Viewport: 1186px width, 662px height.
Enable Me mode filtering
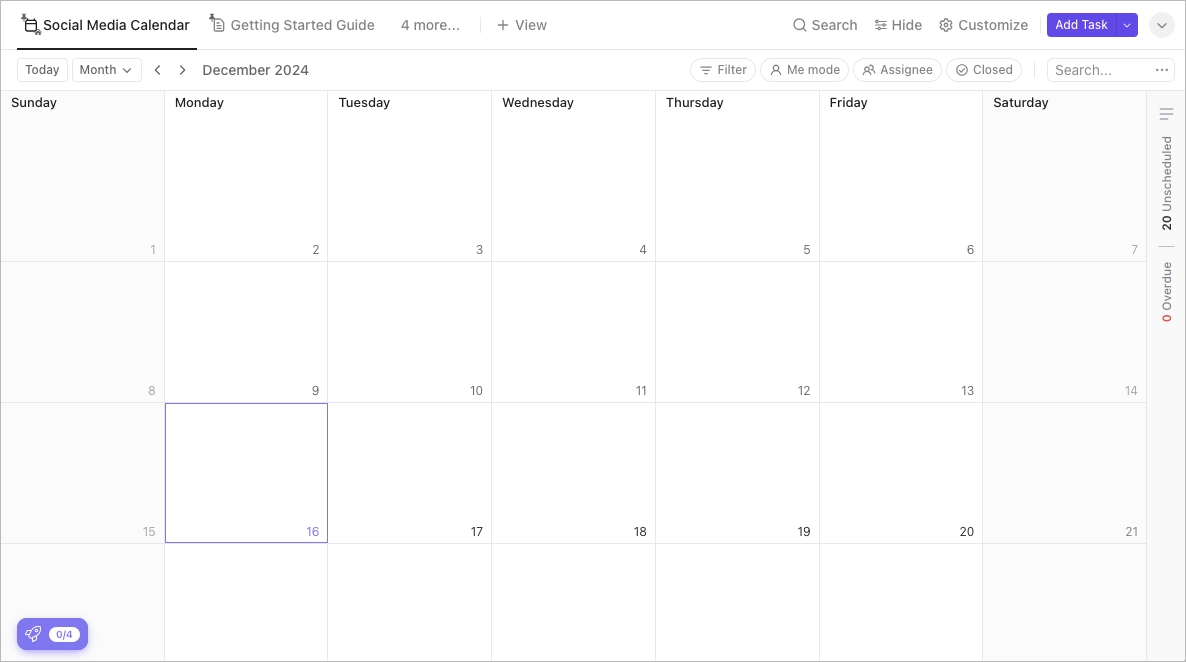click(x=803, y=70)
